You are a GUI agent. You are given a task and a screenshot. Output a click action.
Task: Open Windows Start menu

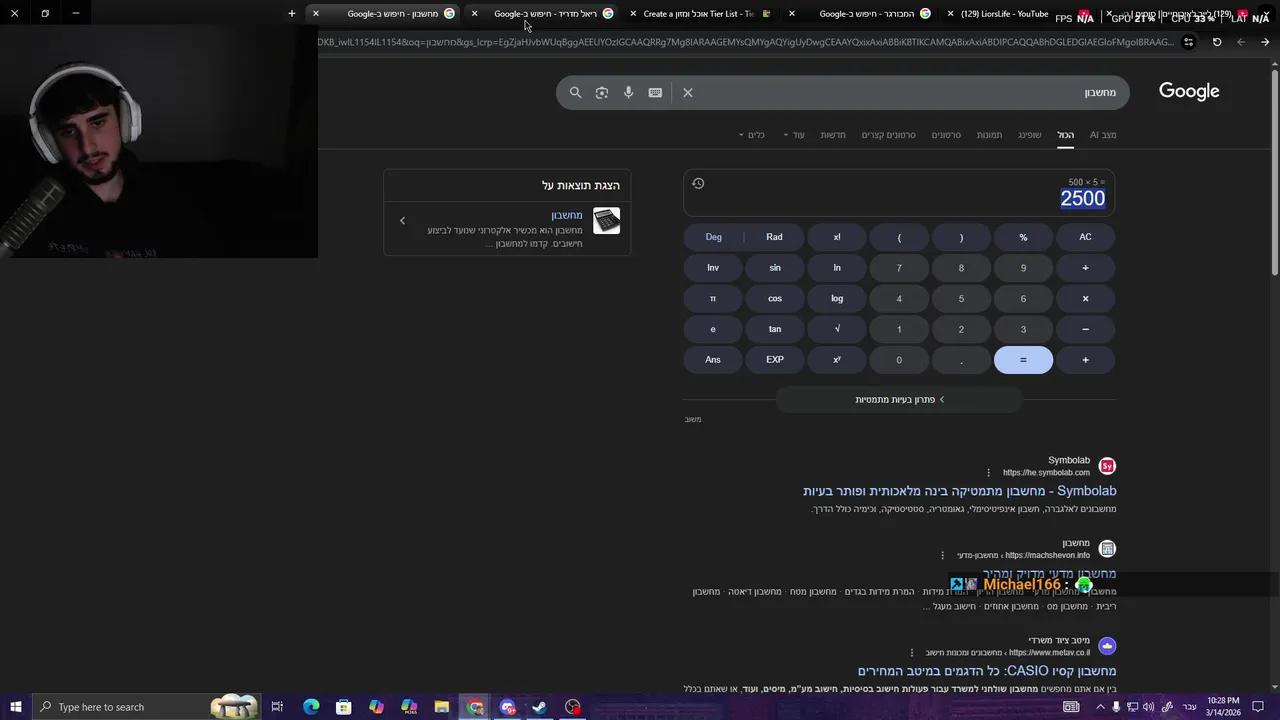(x=15, y=707)
